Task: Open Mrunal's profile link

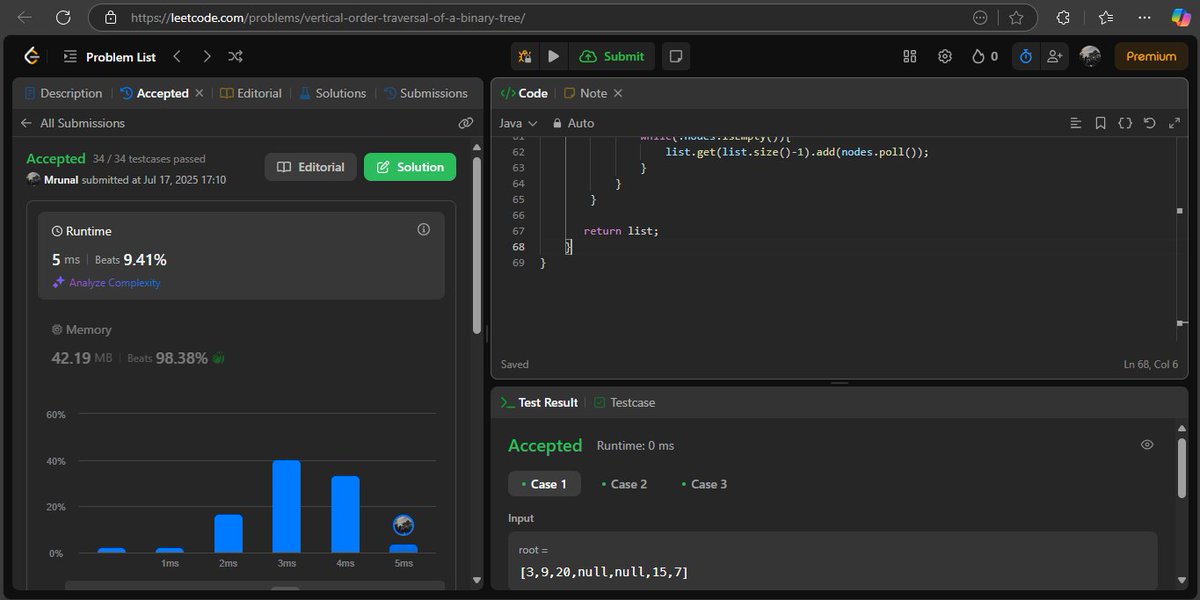Action: pyautogui.click(x=61, y=180)
